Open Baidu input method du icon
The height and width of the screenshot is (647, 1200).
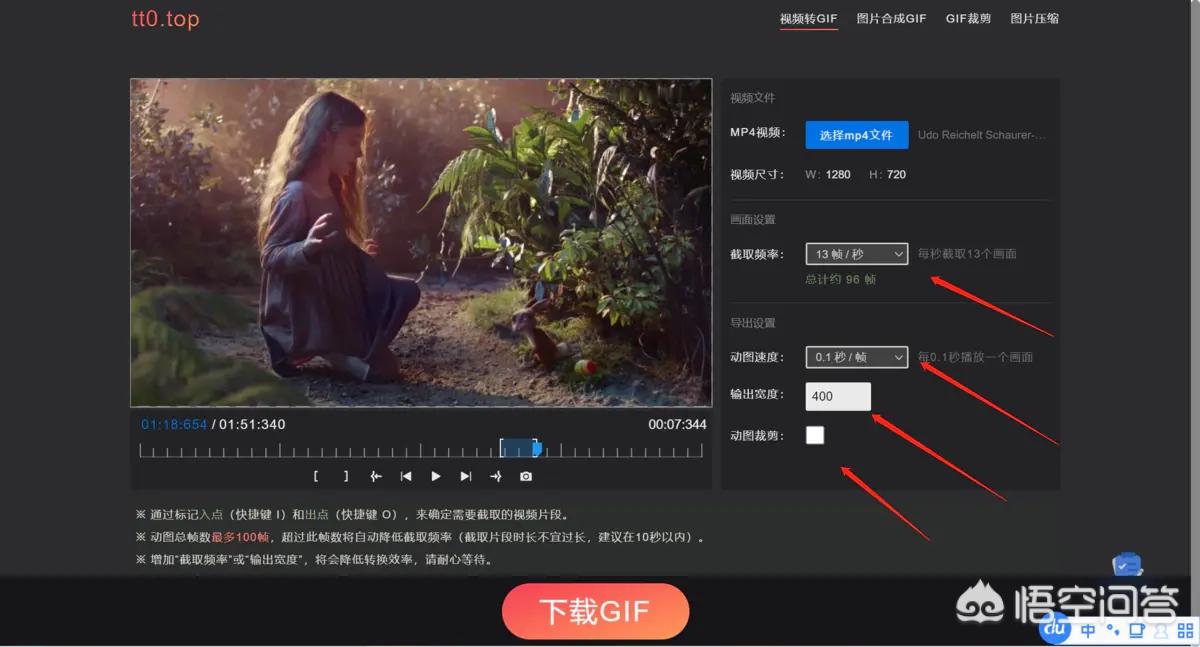(1055, 628)
